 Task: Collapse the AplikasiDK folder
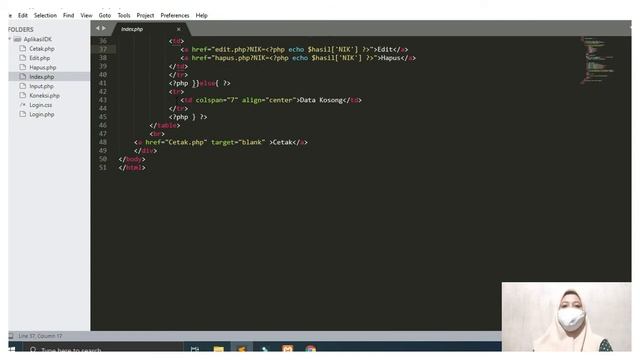point(10,39)
